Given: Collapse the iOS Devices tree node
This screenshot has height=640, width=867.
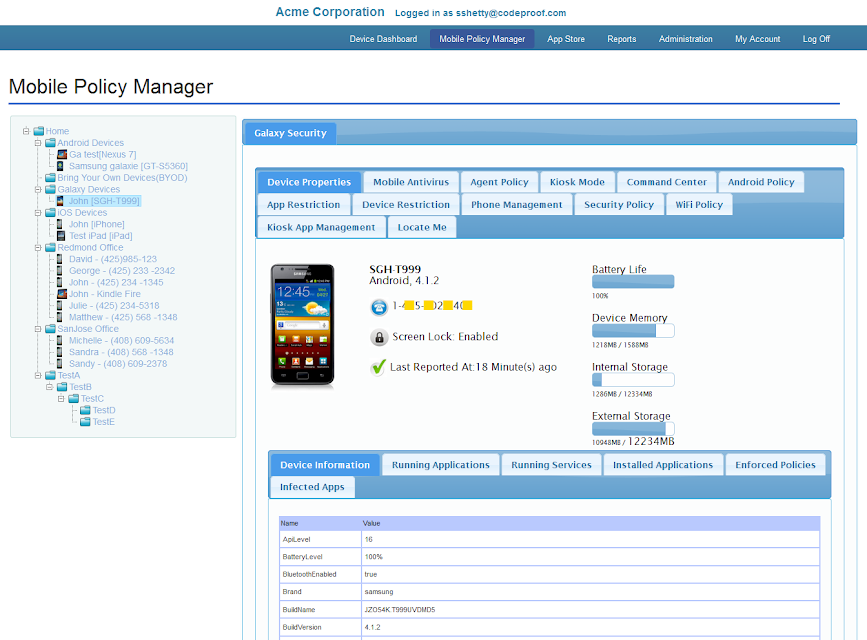Looking at the screenshot, I should point(38,212).
